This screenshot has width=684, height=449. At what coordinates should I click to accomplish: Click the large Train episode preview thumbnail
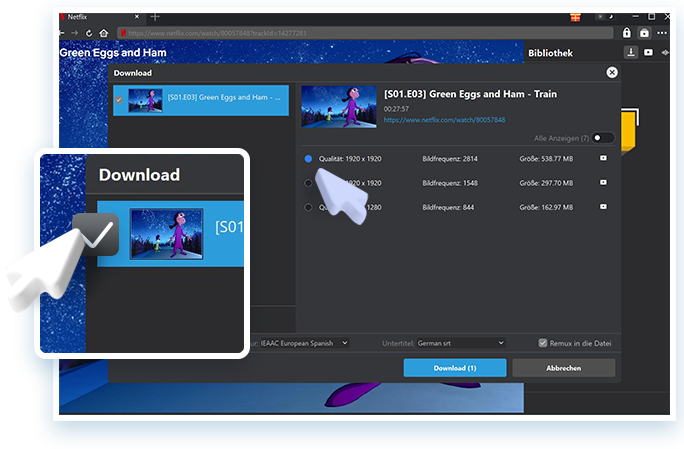click(339, 106)
